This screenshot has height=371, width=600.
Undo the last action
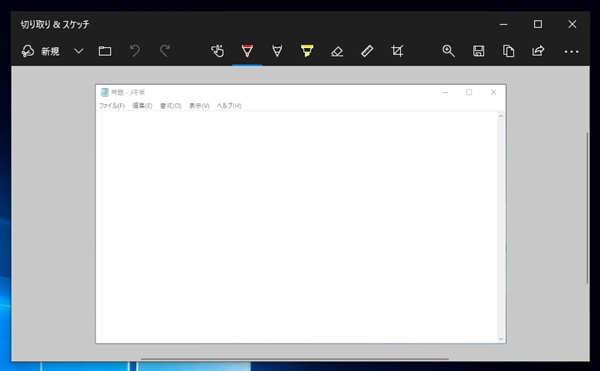[135, 51]
